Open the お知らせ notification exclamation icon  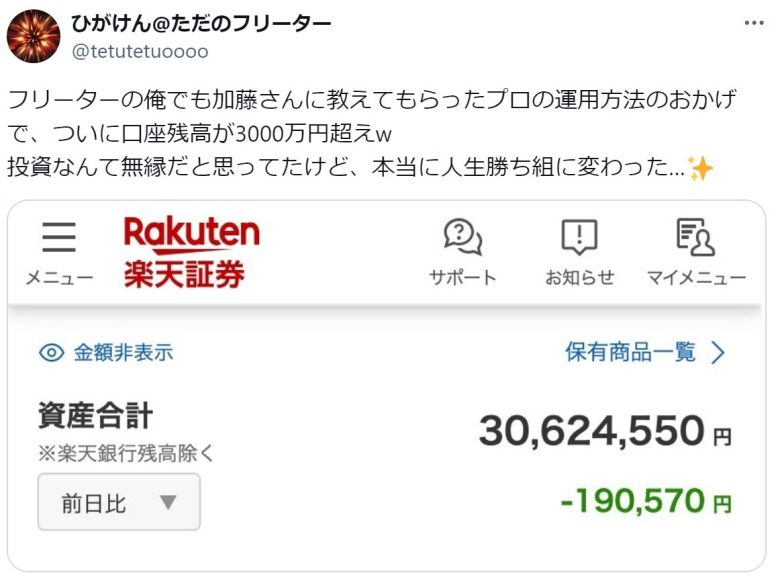point(580,236)
